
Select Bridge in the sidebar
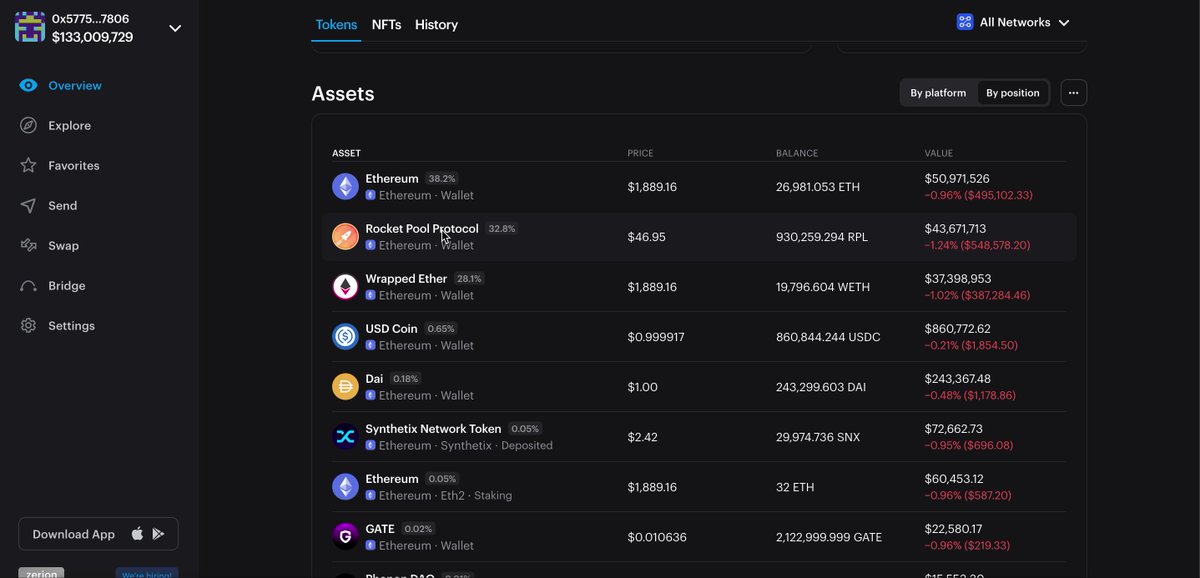click(67, 286)
